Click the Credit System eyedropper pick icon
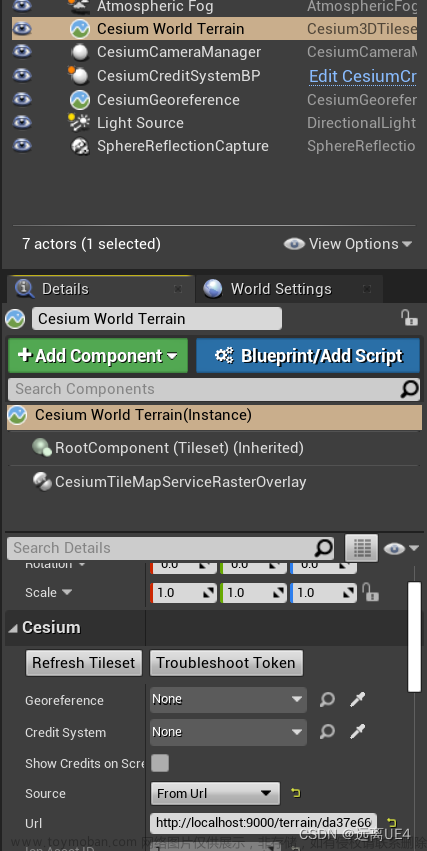Image resolution: width=427 pixels, height=851 pixels. pyautogui.click(x=357, y=732)
